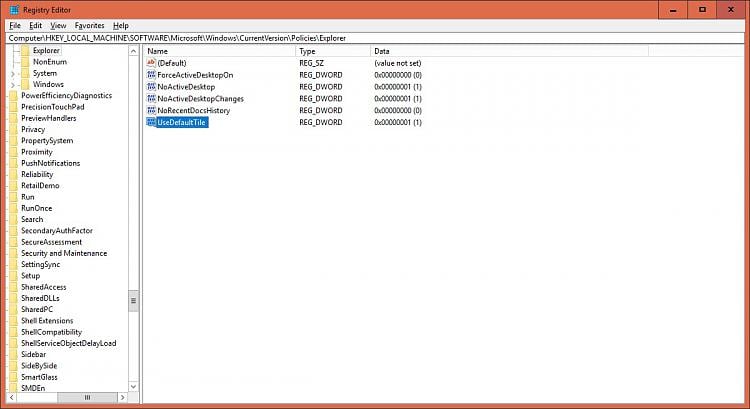Click the System folder icon
The image size is (750, 409).
pos(25,73)
